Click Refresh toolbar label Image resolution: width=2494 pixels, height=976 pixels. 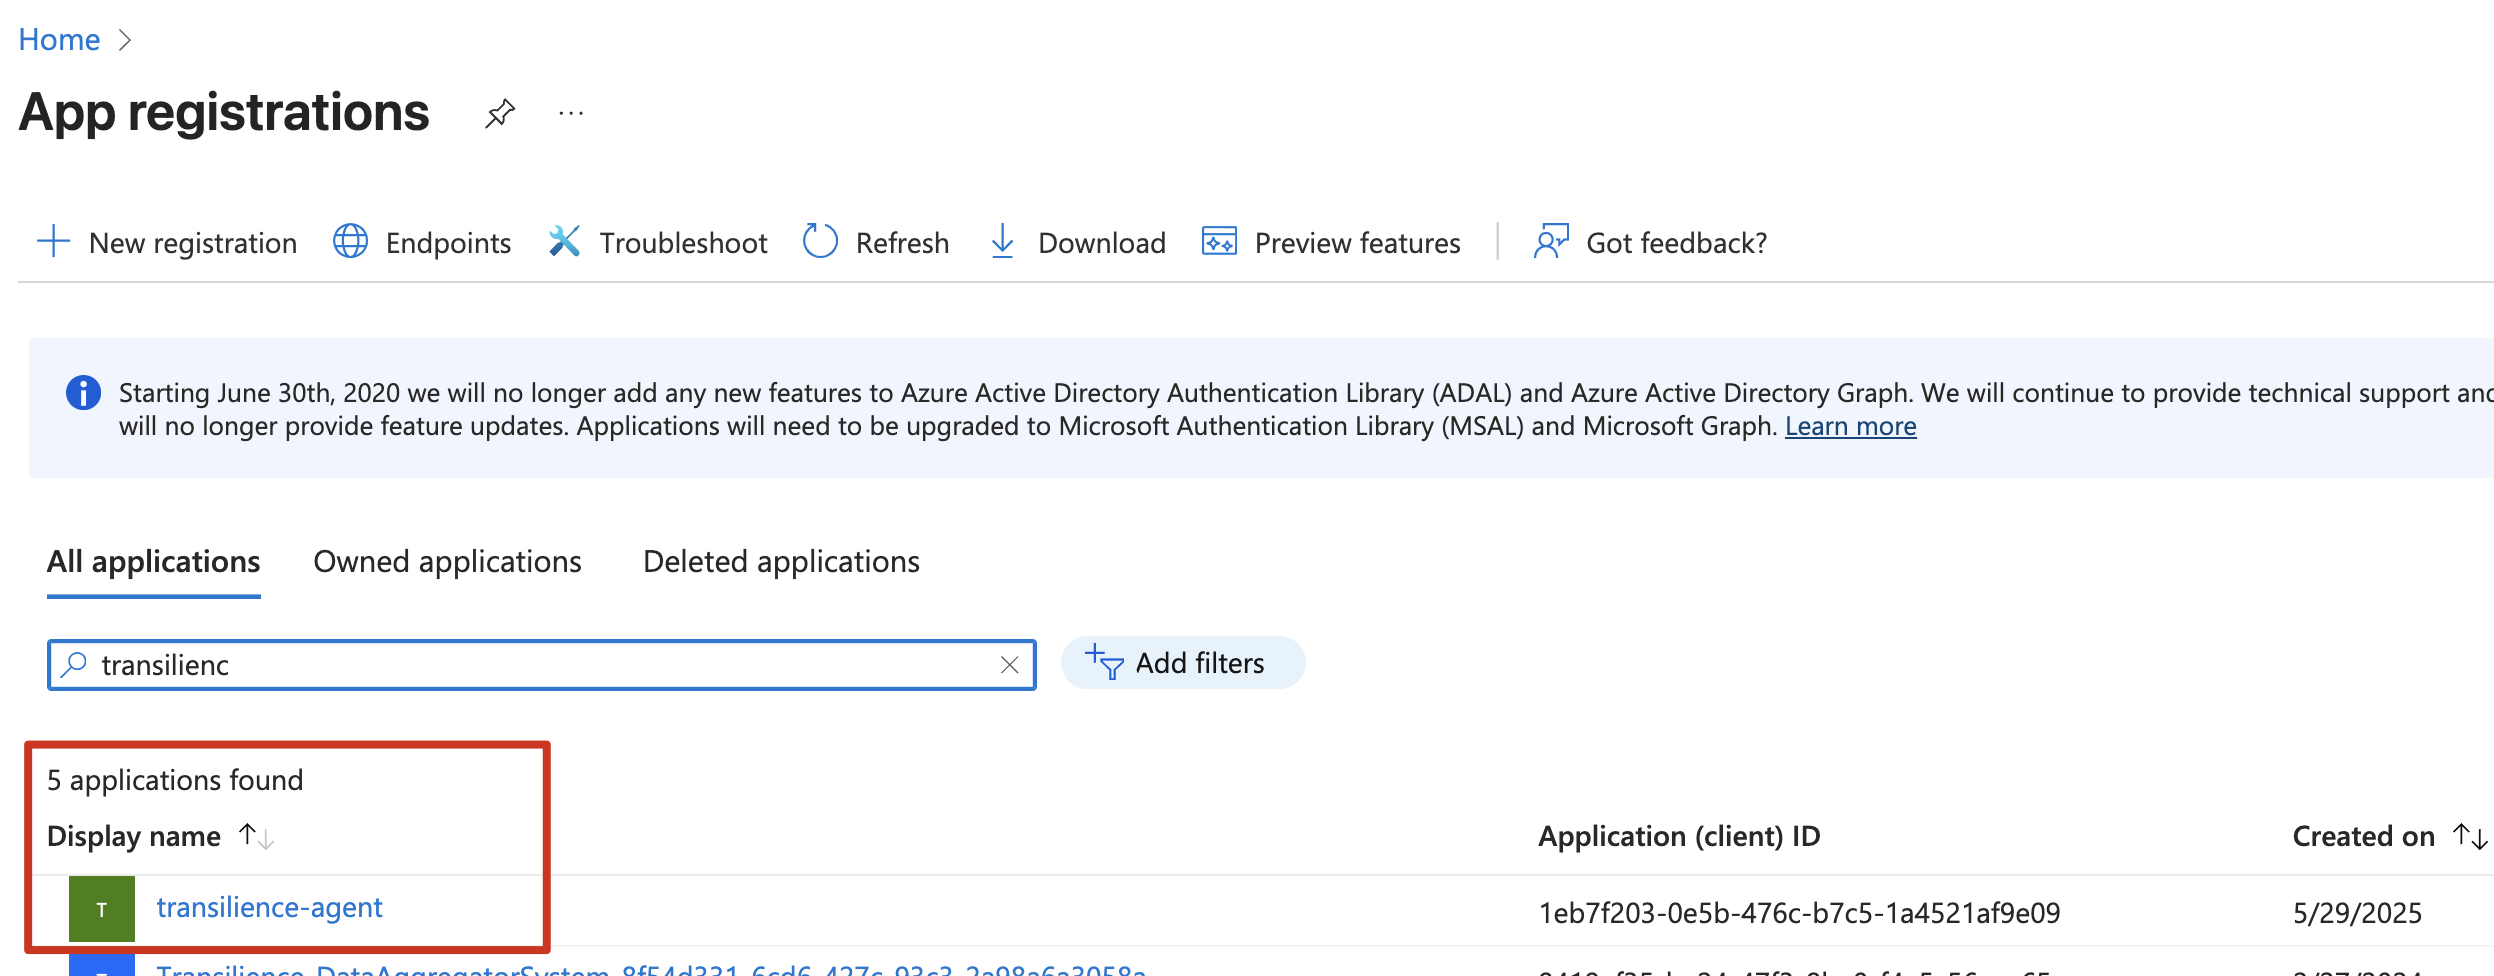(x=903, y=243)
